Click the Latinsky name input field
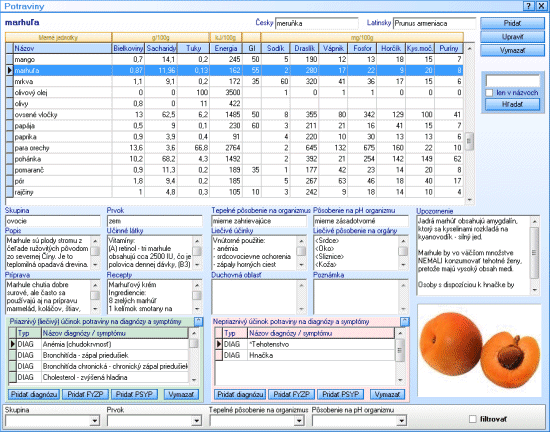The width and height of the screenshot is (550, 432). click(434, 23)
